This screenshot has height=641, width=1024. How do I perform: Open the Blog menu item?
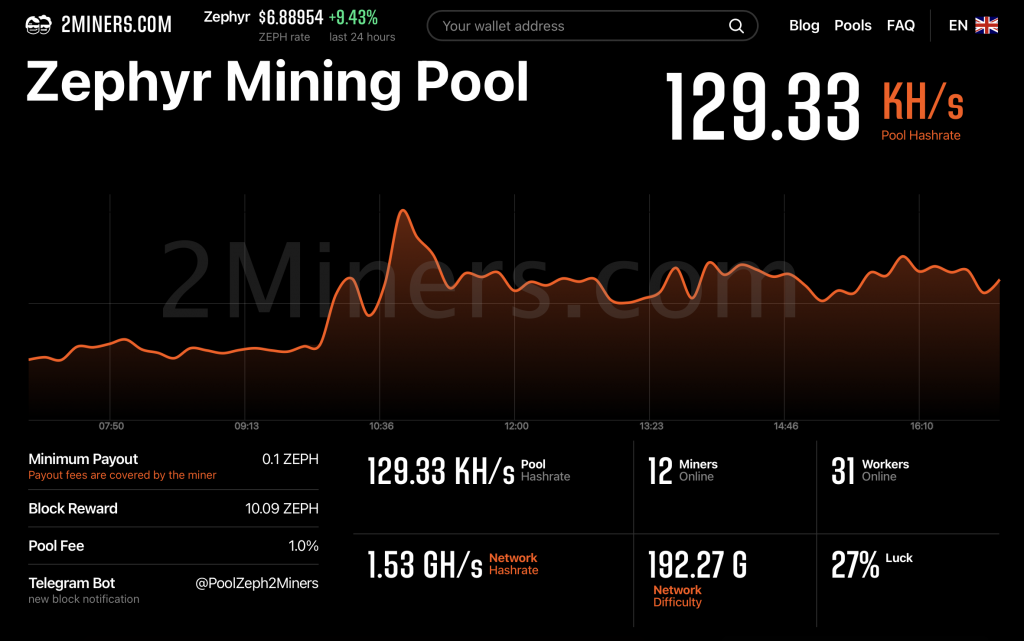click(x=804, y=25)
